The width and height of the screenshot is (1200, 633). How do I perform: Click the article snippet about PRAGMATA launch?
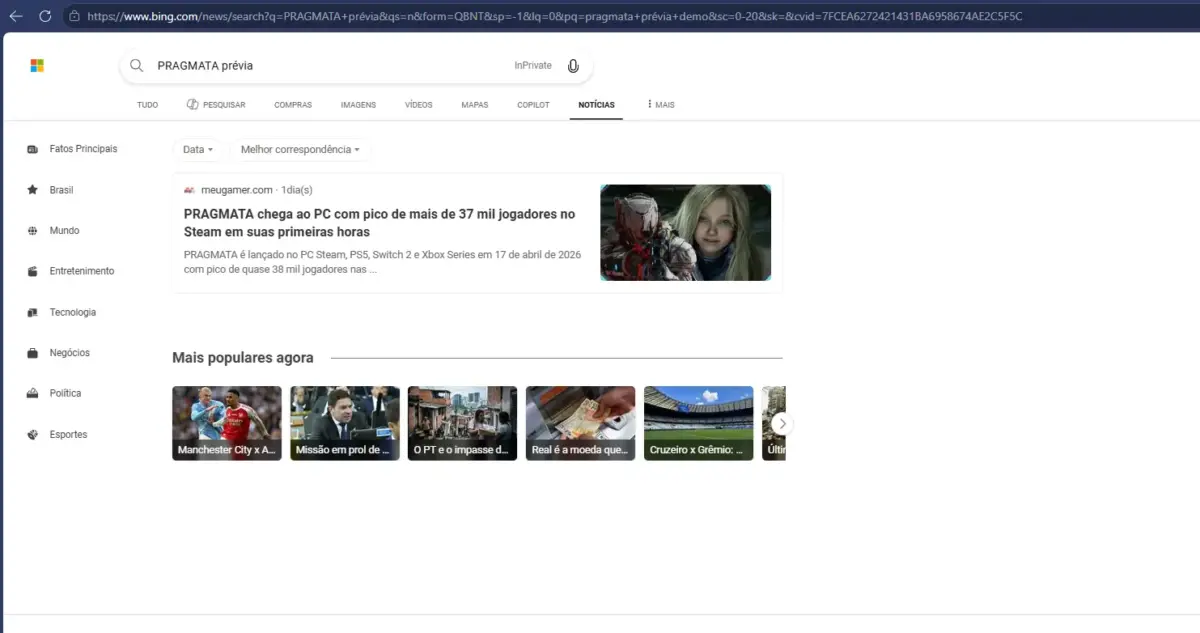pyautogui.click(x=382, y=262)
